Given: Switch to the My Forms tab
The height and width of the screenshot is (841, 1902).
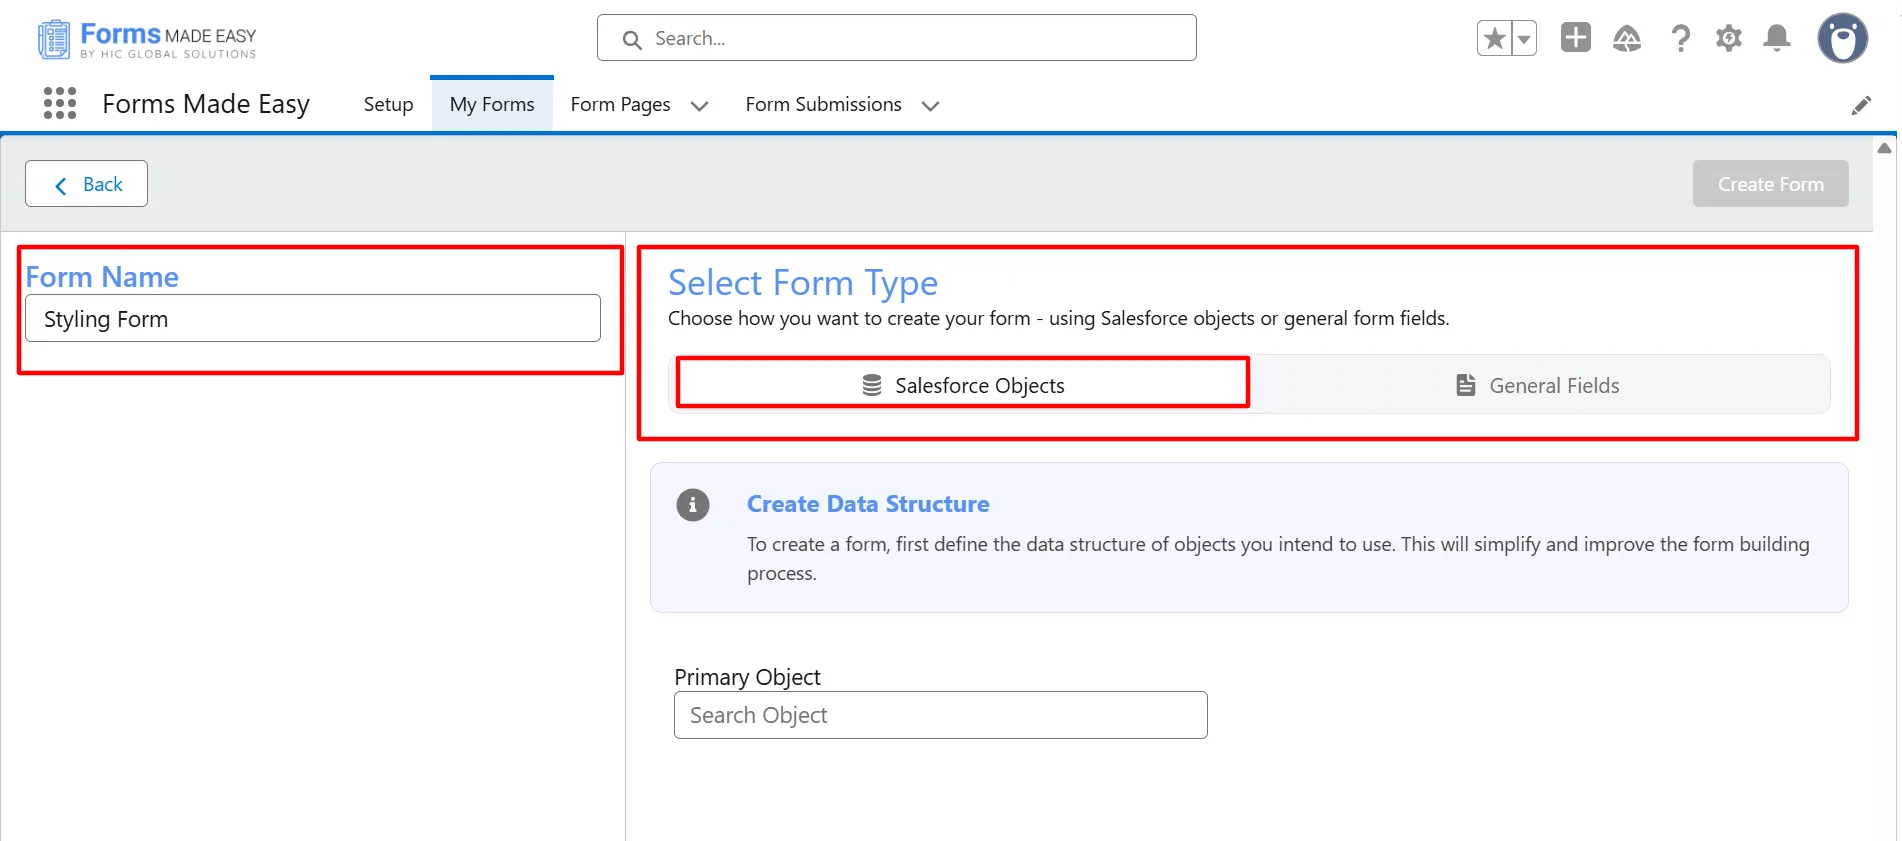Looking at the screenshot, I should click(492, 104).
